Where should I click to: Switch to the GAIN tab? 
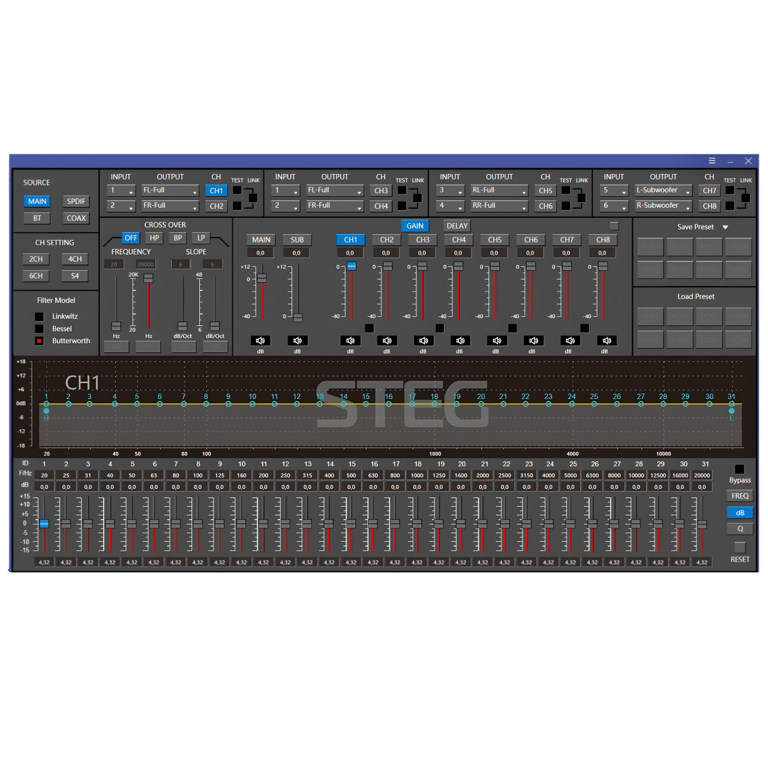pos(415,226)
